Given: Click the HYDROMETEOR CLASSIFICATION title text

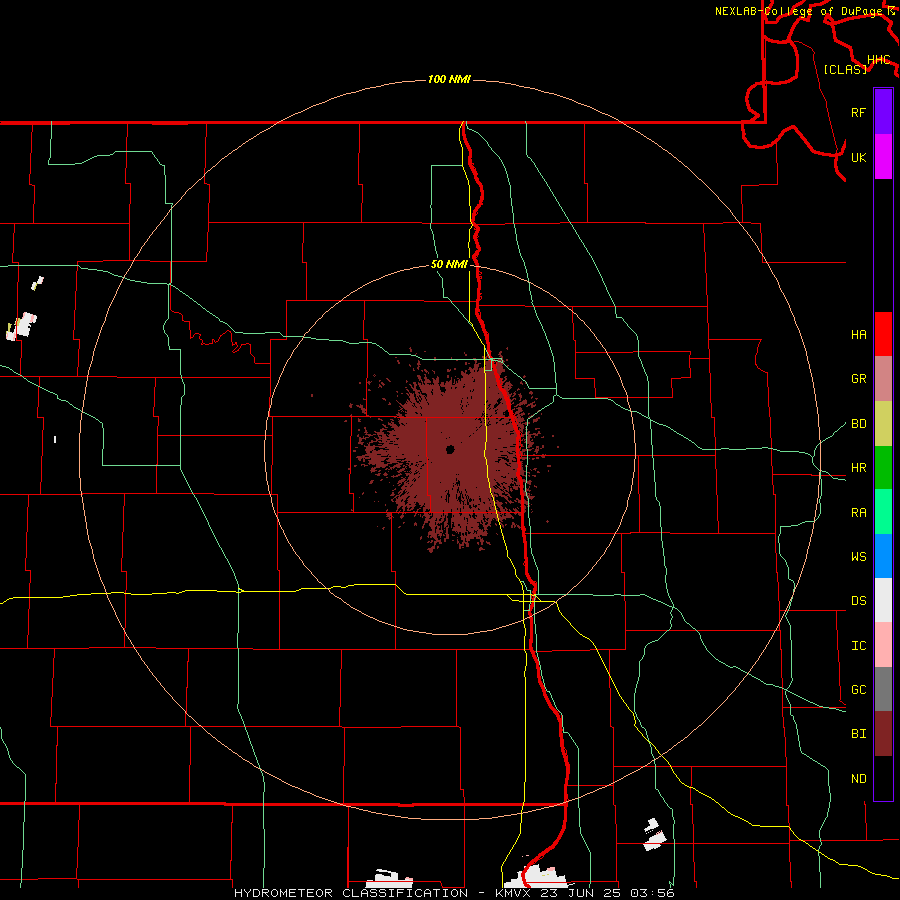Looking at the screenshot, I should (x=351, y=893).
